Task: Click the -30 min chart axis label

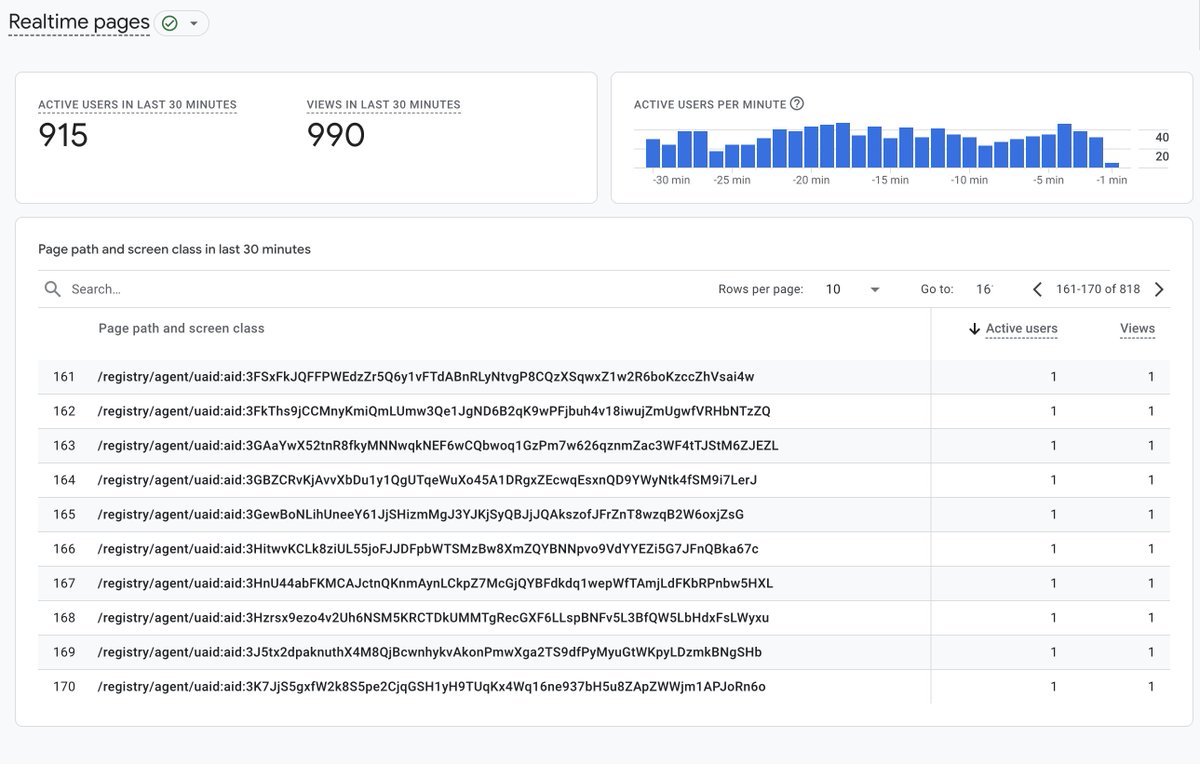Action: tap(672, 180)
